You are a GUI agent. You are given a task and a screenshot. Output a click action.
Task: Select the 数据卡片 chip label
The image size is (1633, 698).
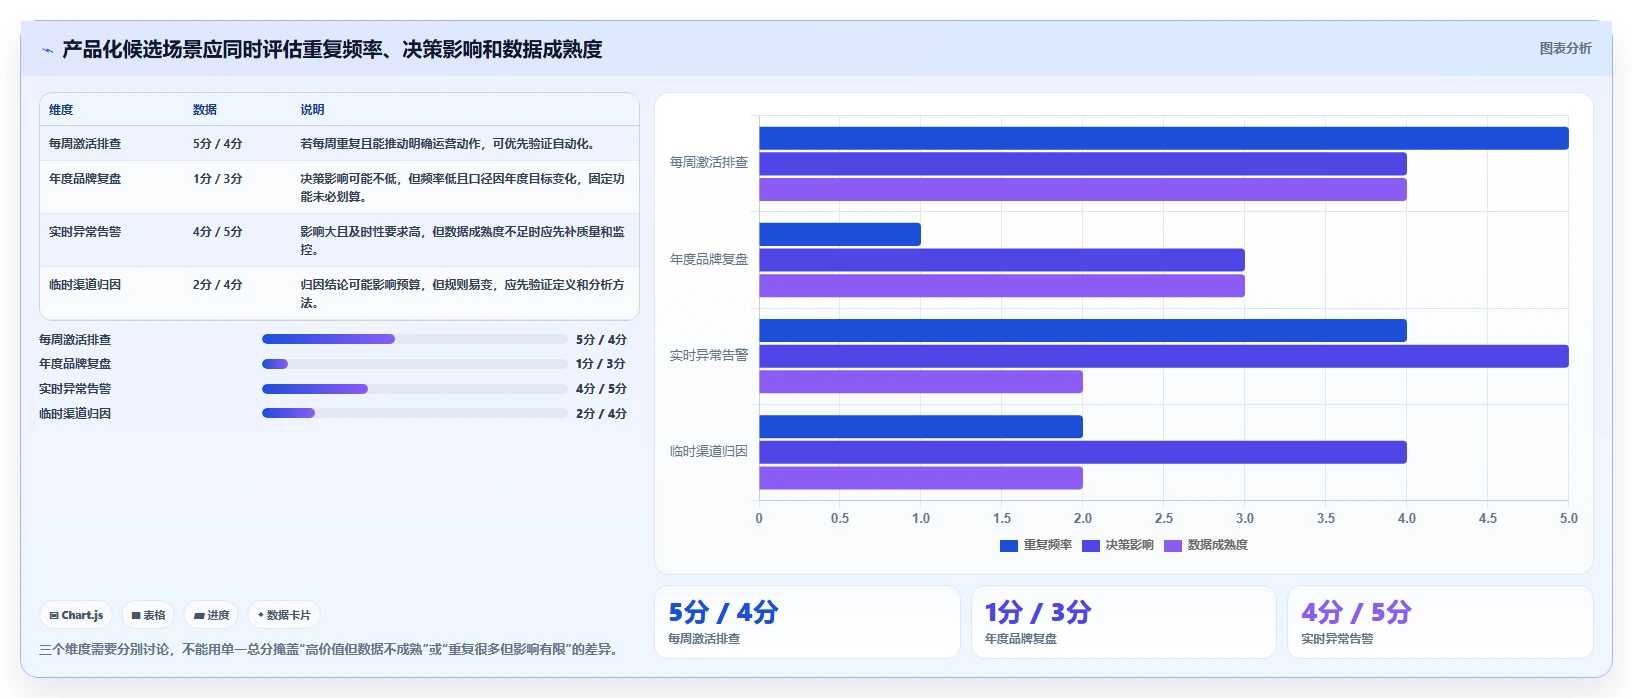point(288,616)
